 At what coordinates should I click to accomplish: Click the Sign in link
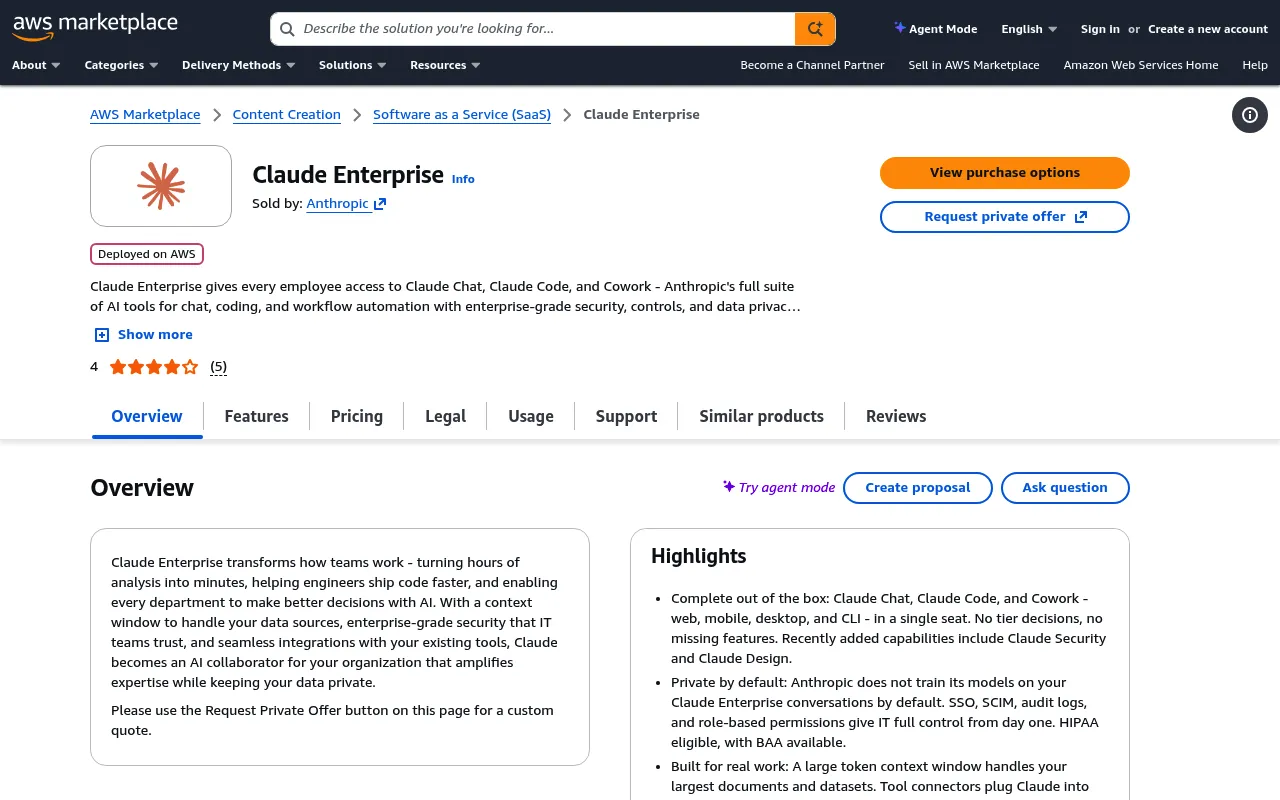(x=1100, y=29)
